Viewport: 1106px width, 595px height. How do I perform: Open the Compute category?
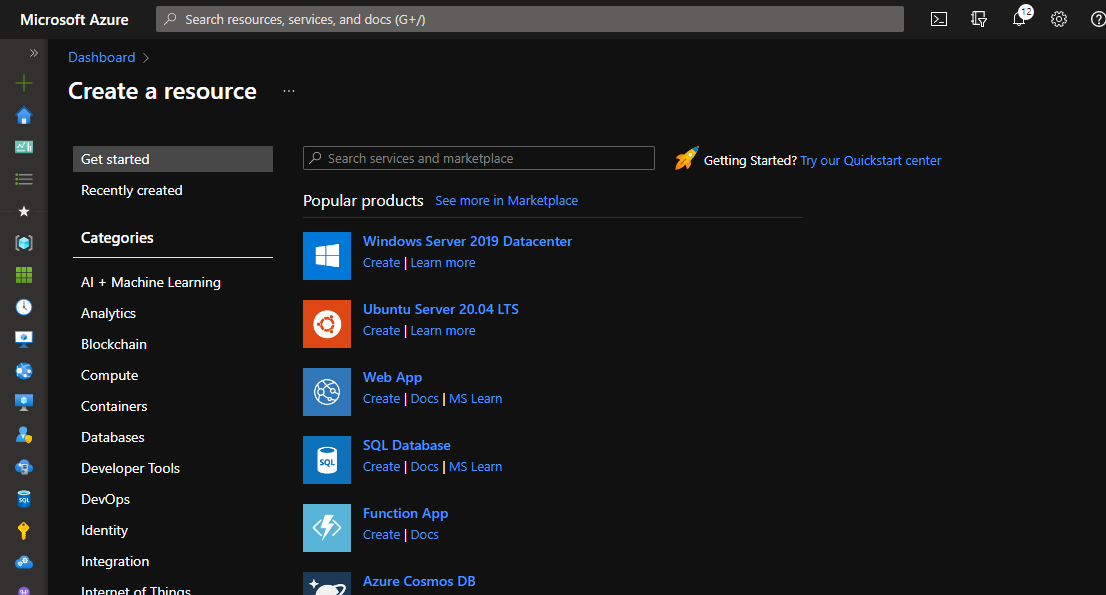(110, 375)
